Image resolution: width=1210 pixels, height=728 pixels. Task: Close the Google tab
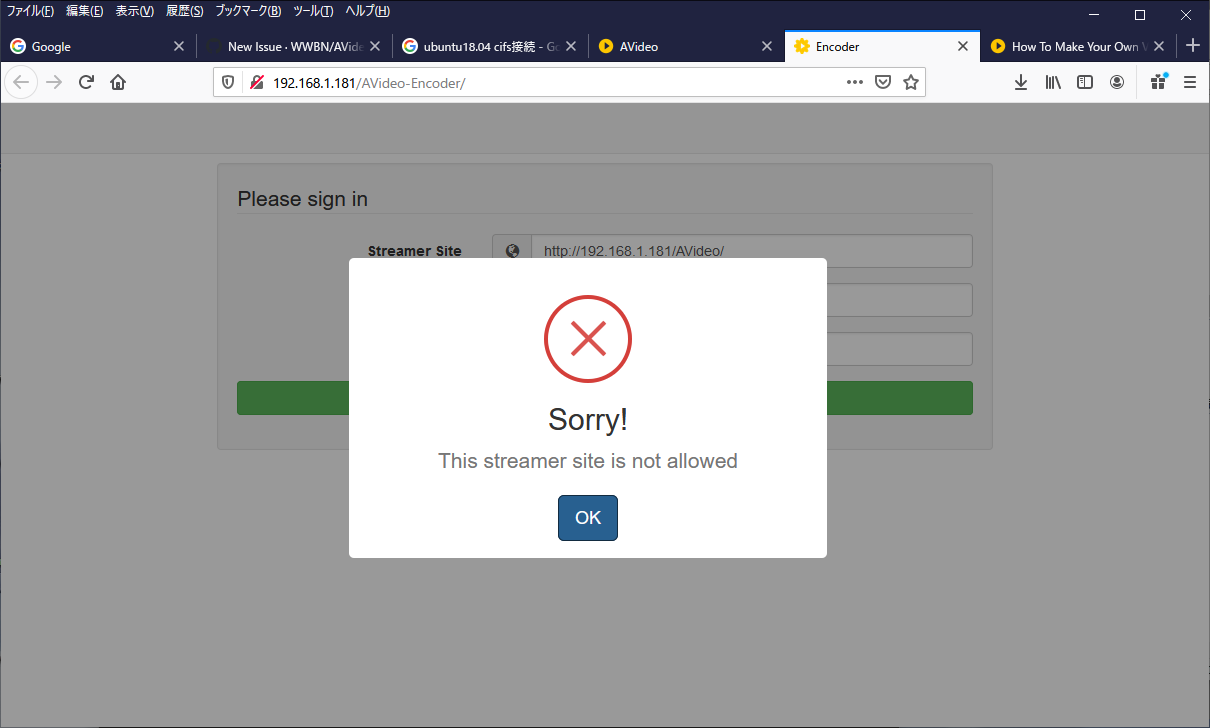coord(179,46)
